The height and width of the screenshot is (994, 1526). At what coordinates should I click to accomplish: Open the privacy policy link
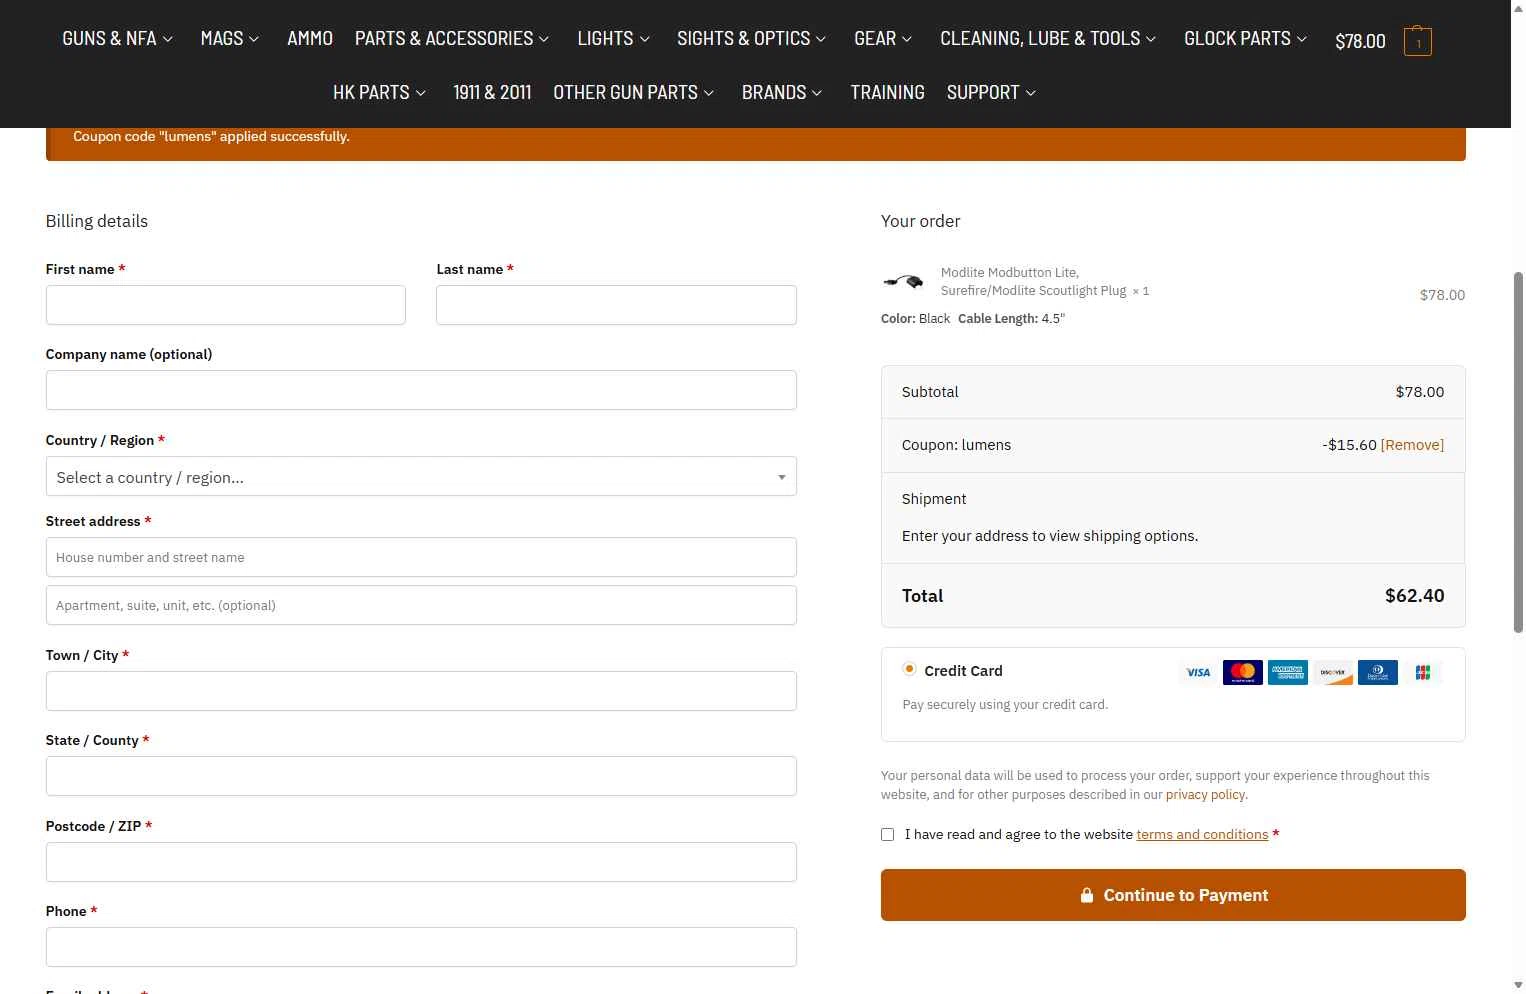(1205, 795)
